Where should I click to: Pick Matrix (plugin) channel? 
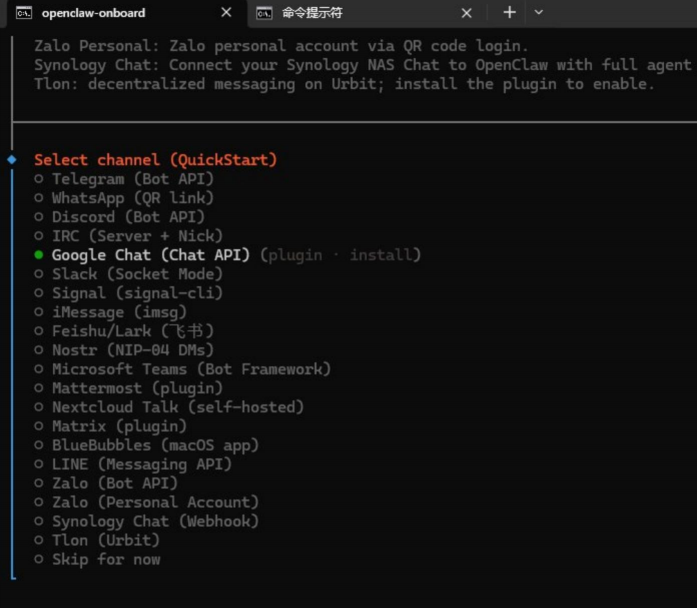click(x=119, y=426)
